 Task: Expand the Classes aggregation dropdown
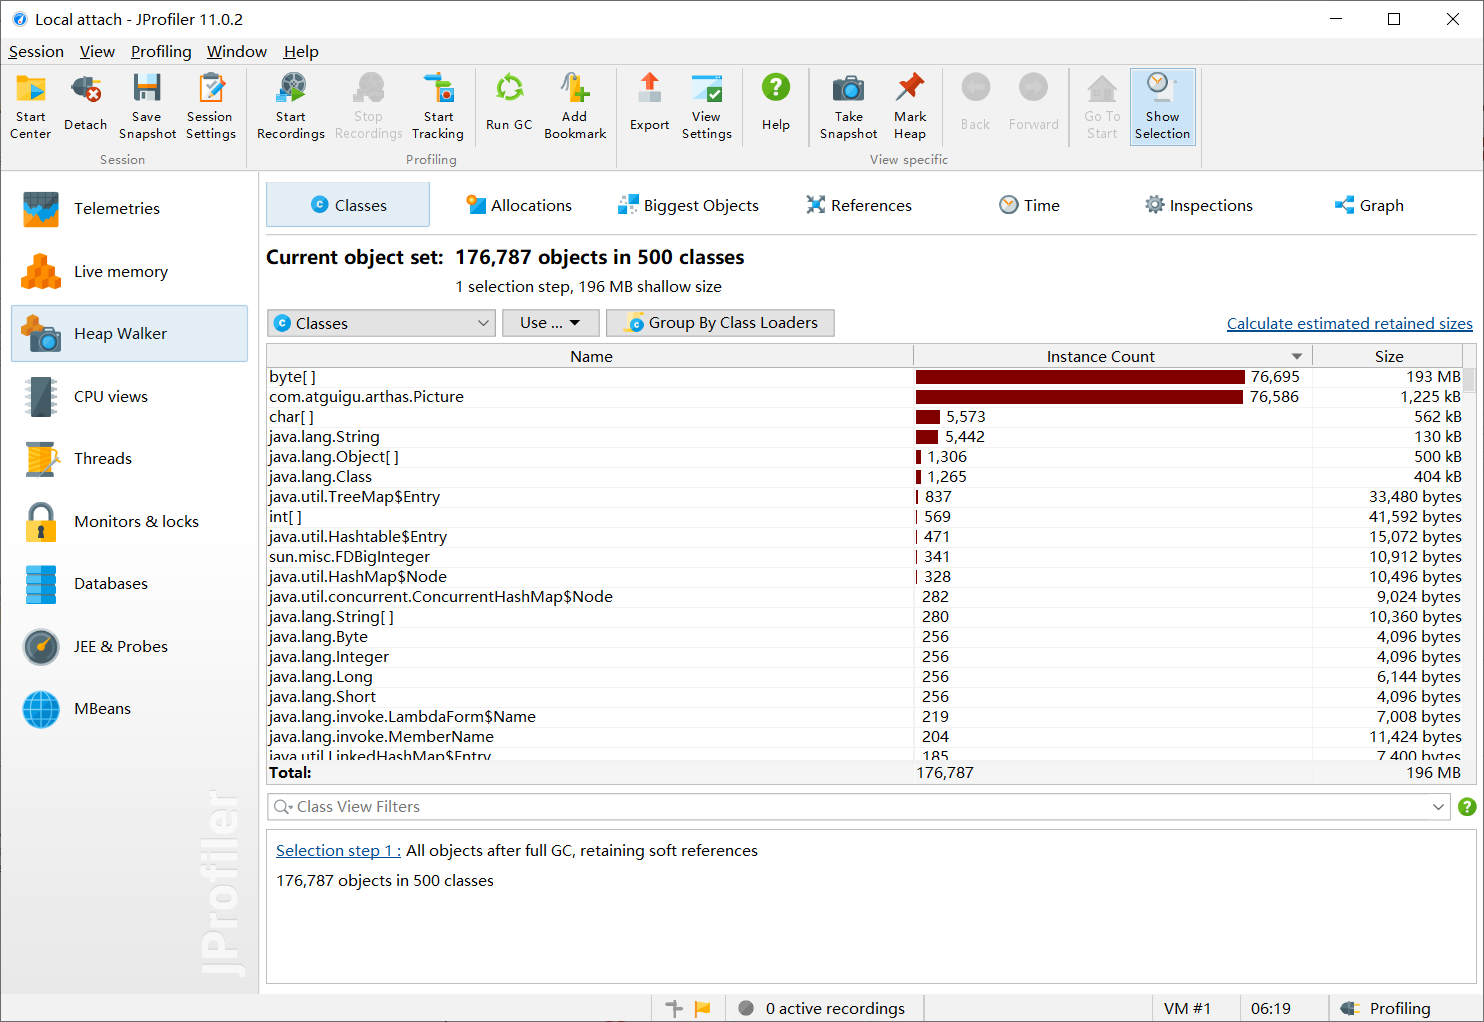(x=381, y=323)
